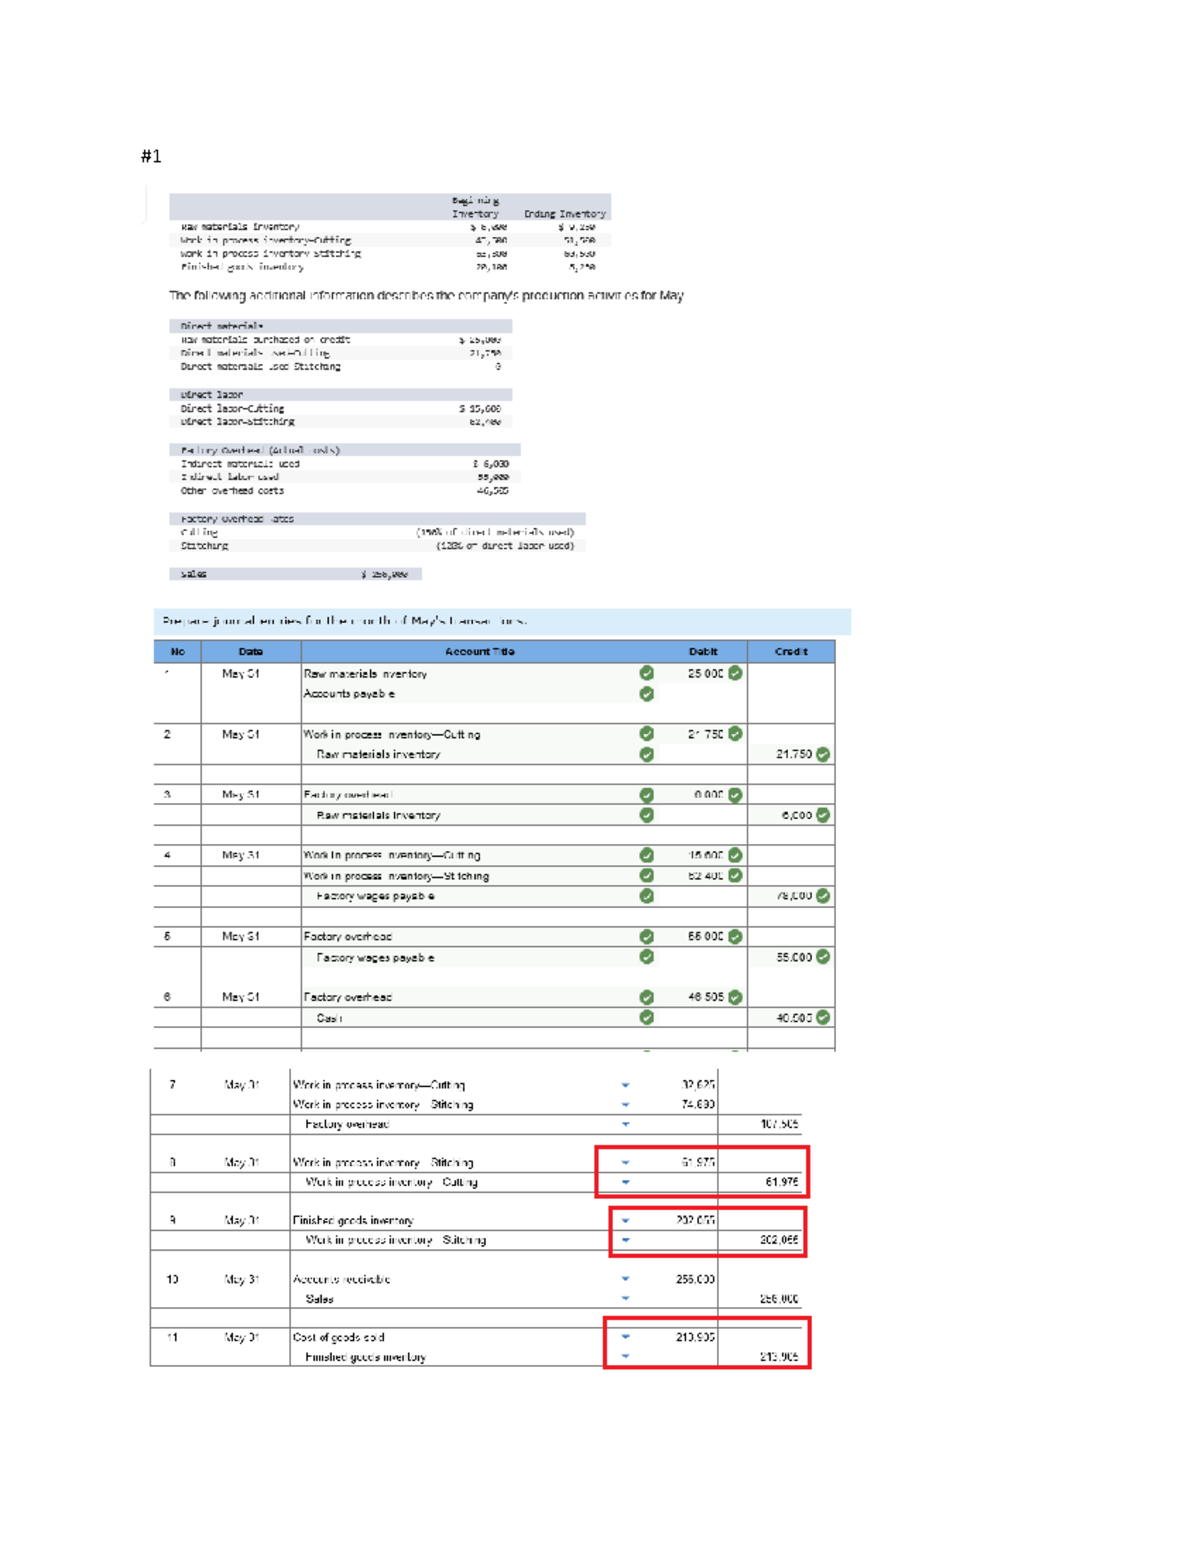Click the check mark beside the 21,750 debit amount
The image size is (1200, 1553).
tap(735, 734)
